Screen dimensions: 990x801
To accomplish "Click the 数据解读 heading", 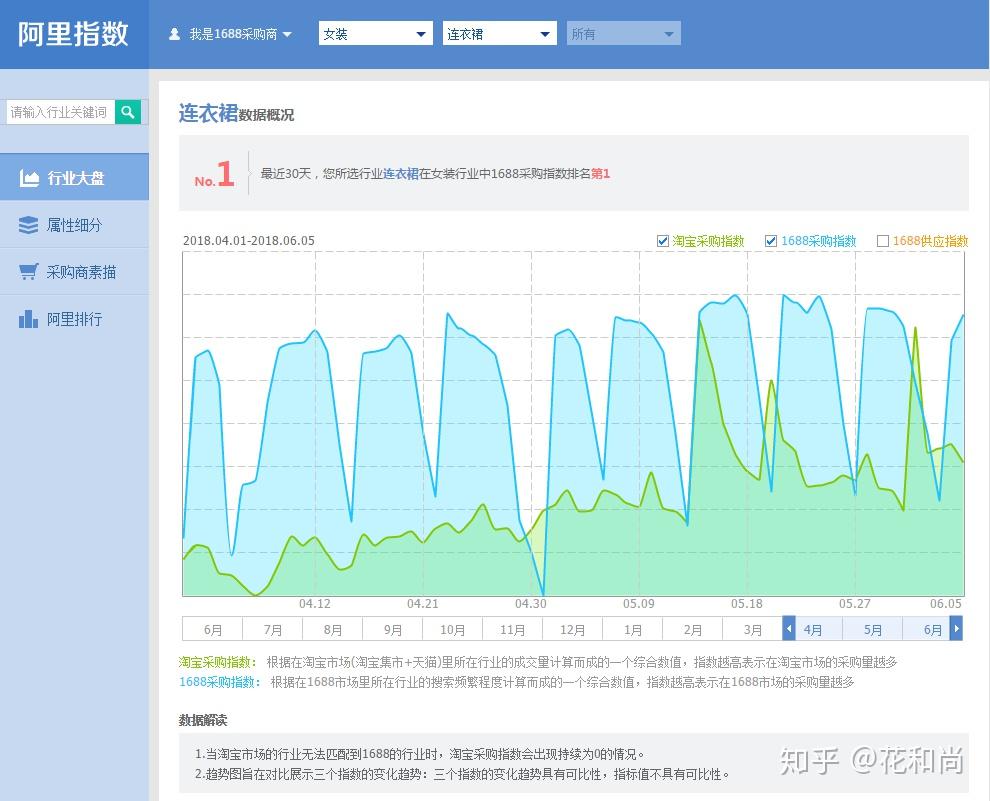I will tap(203, 720).
